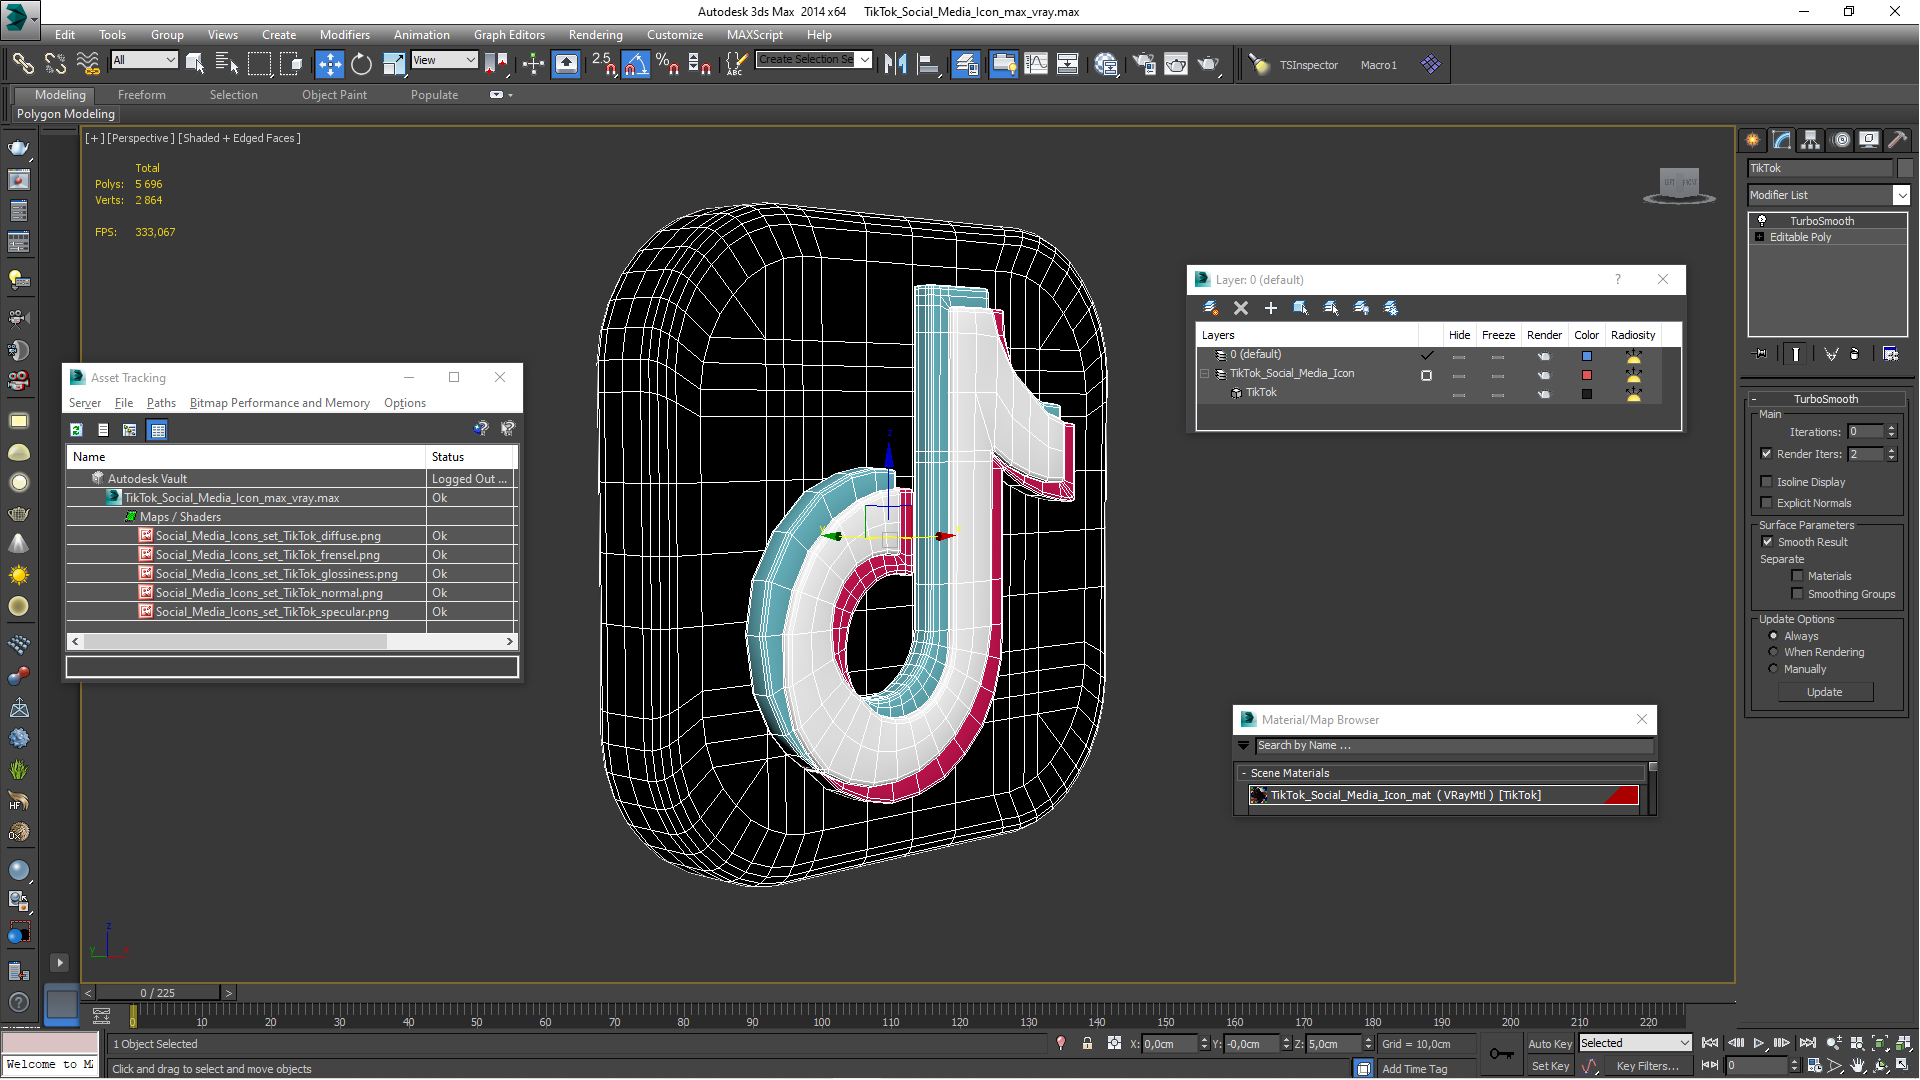Open Material/Map Browser options arrow
This screenshot has height=1080, width=1920.
pos(1244,746)
